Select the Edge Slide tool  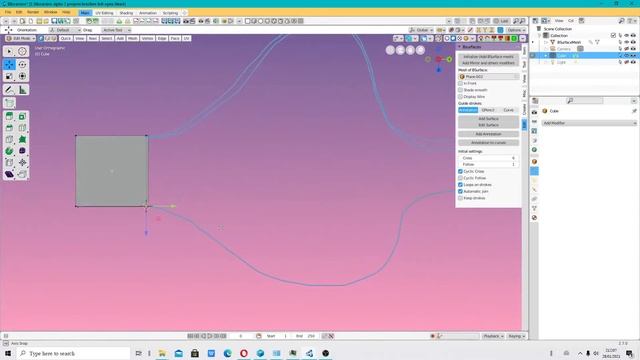pos(9,162)
